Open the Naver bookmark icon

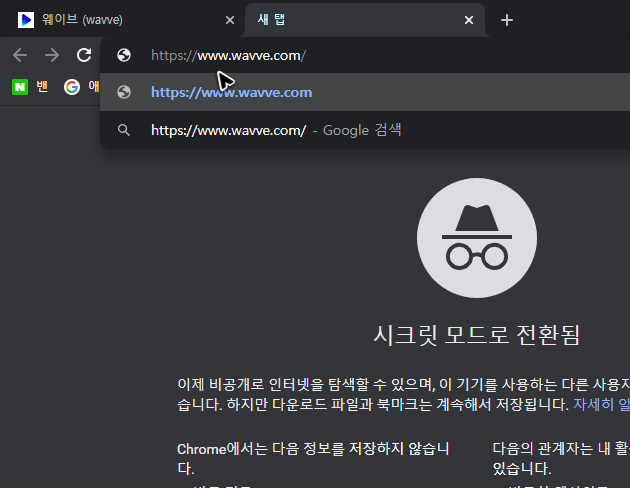click(20, 87)
